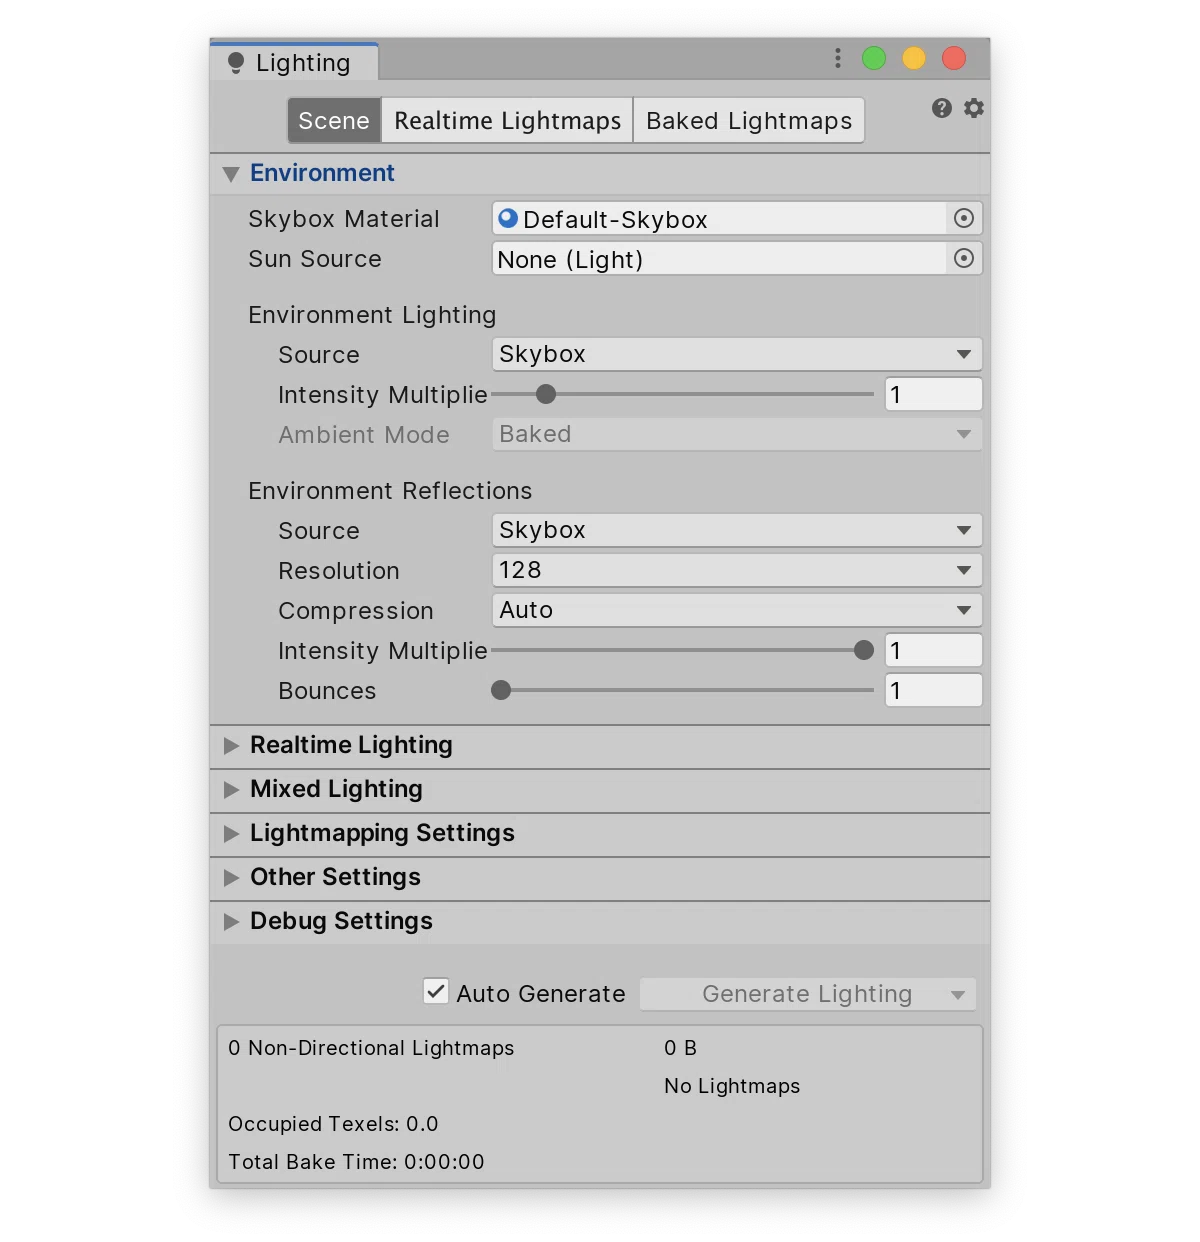Click the Compression label
Image resolution: width=1200 pixels, height=1242 pixels.
[356, 611]
